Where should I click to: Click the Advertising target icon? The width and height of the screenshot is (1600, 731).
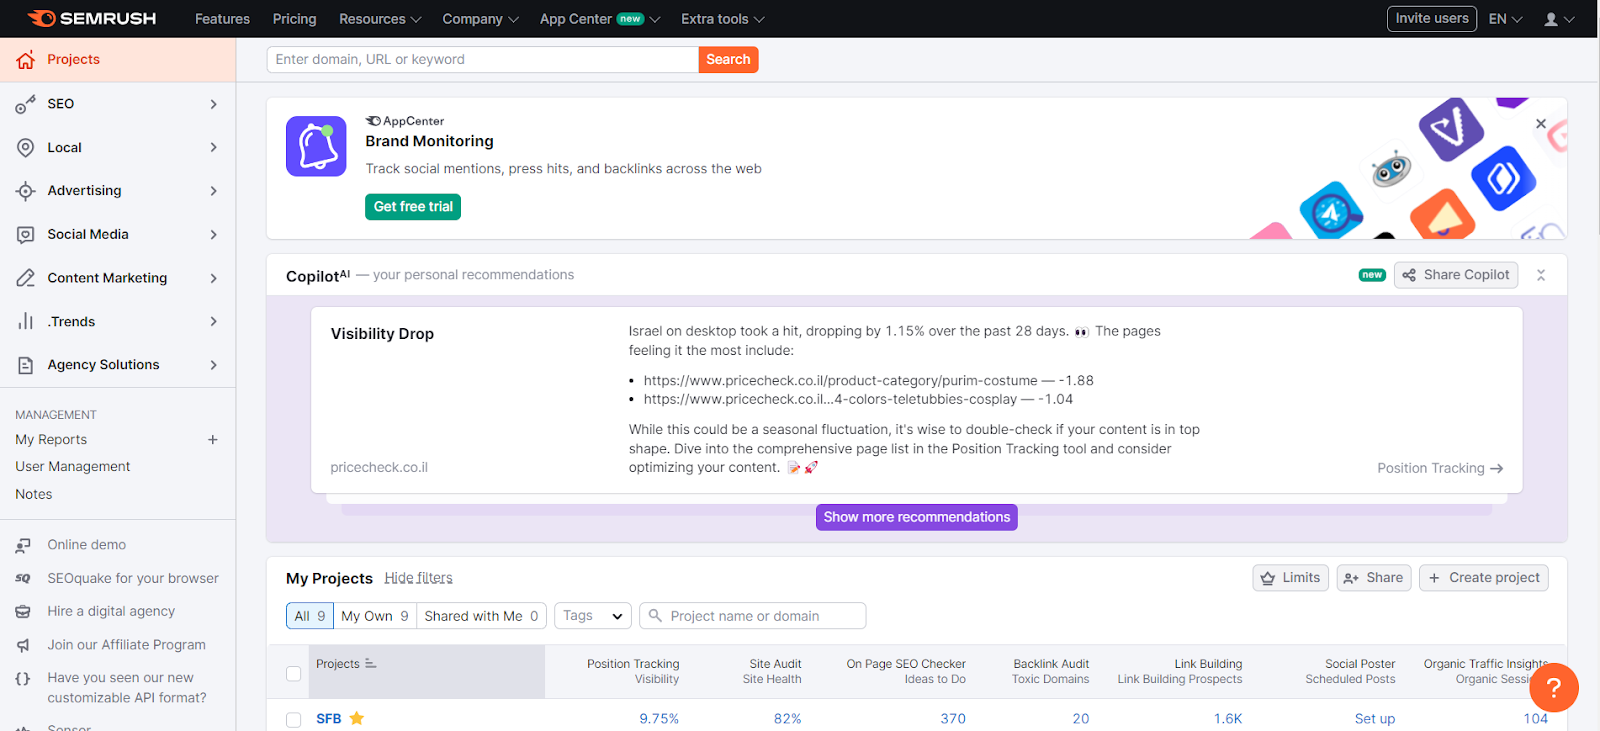26,191
